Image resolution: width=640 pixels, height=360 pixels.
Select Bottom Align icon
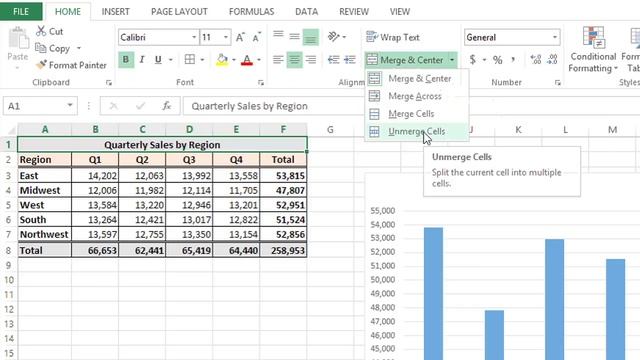(310, 37)
